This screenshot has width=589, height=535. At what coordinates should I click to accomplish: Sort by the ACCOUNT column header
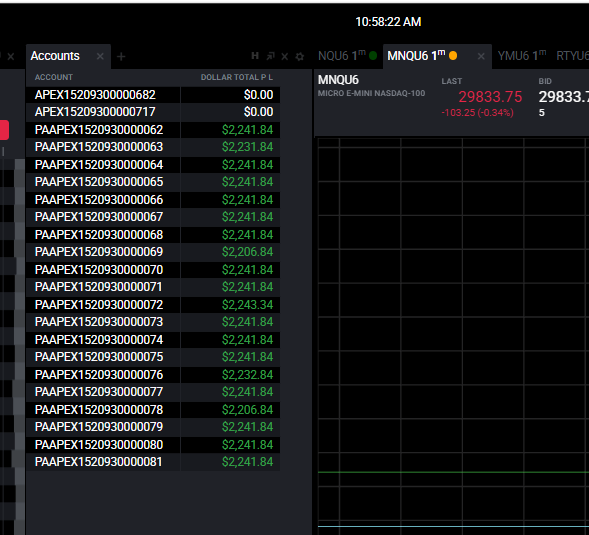click(54, 77)
